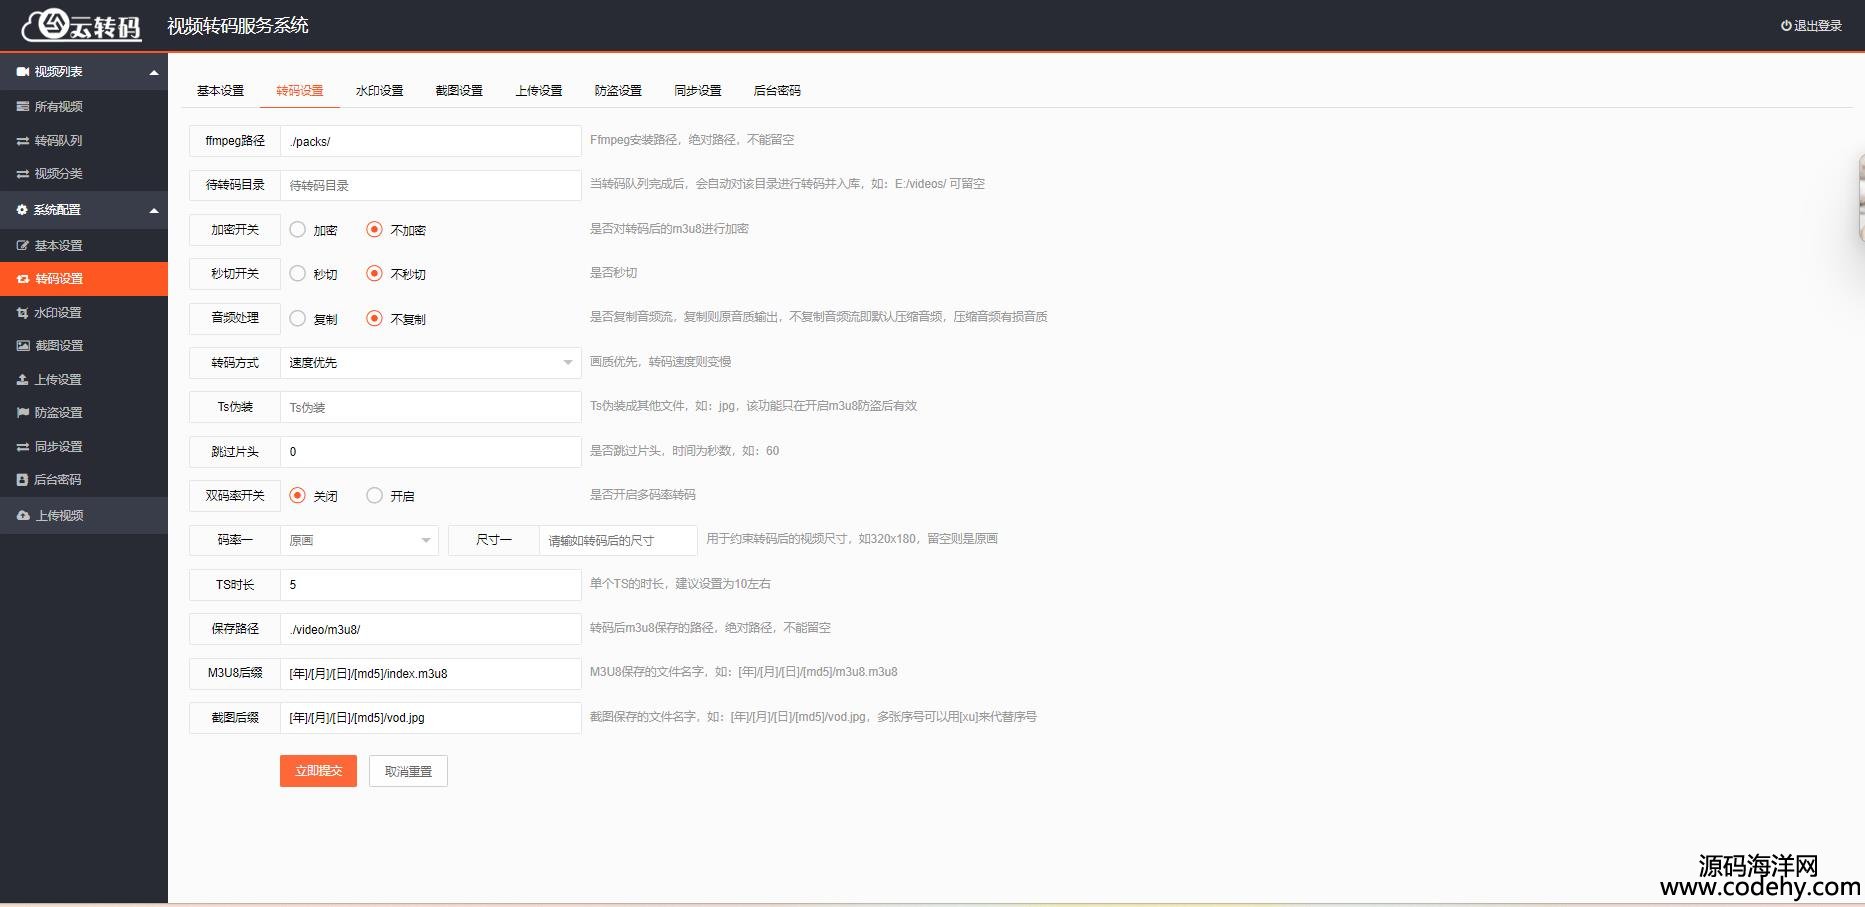Switch to the 基本设置 tab

(220, 91)
